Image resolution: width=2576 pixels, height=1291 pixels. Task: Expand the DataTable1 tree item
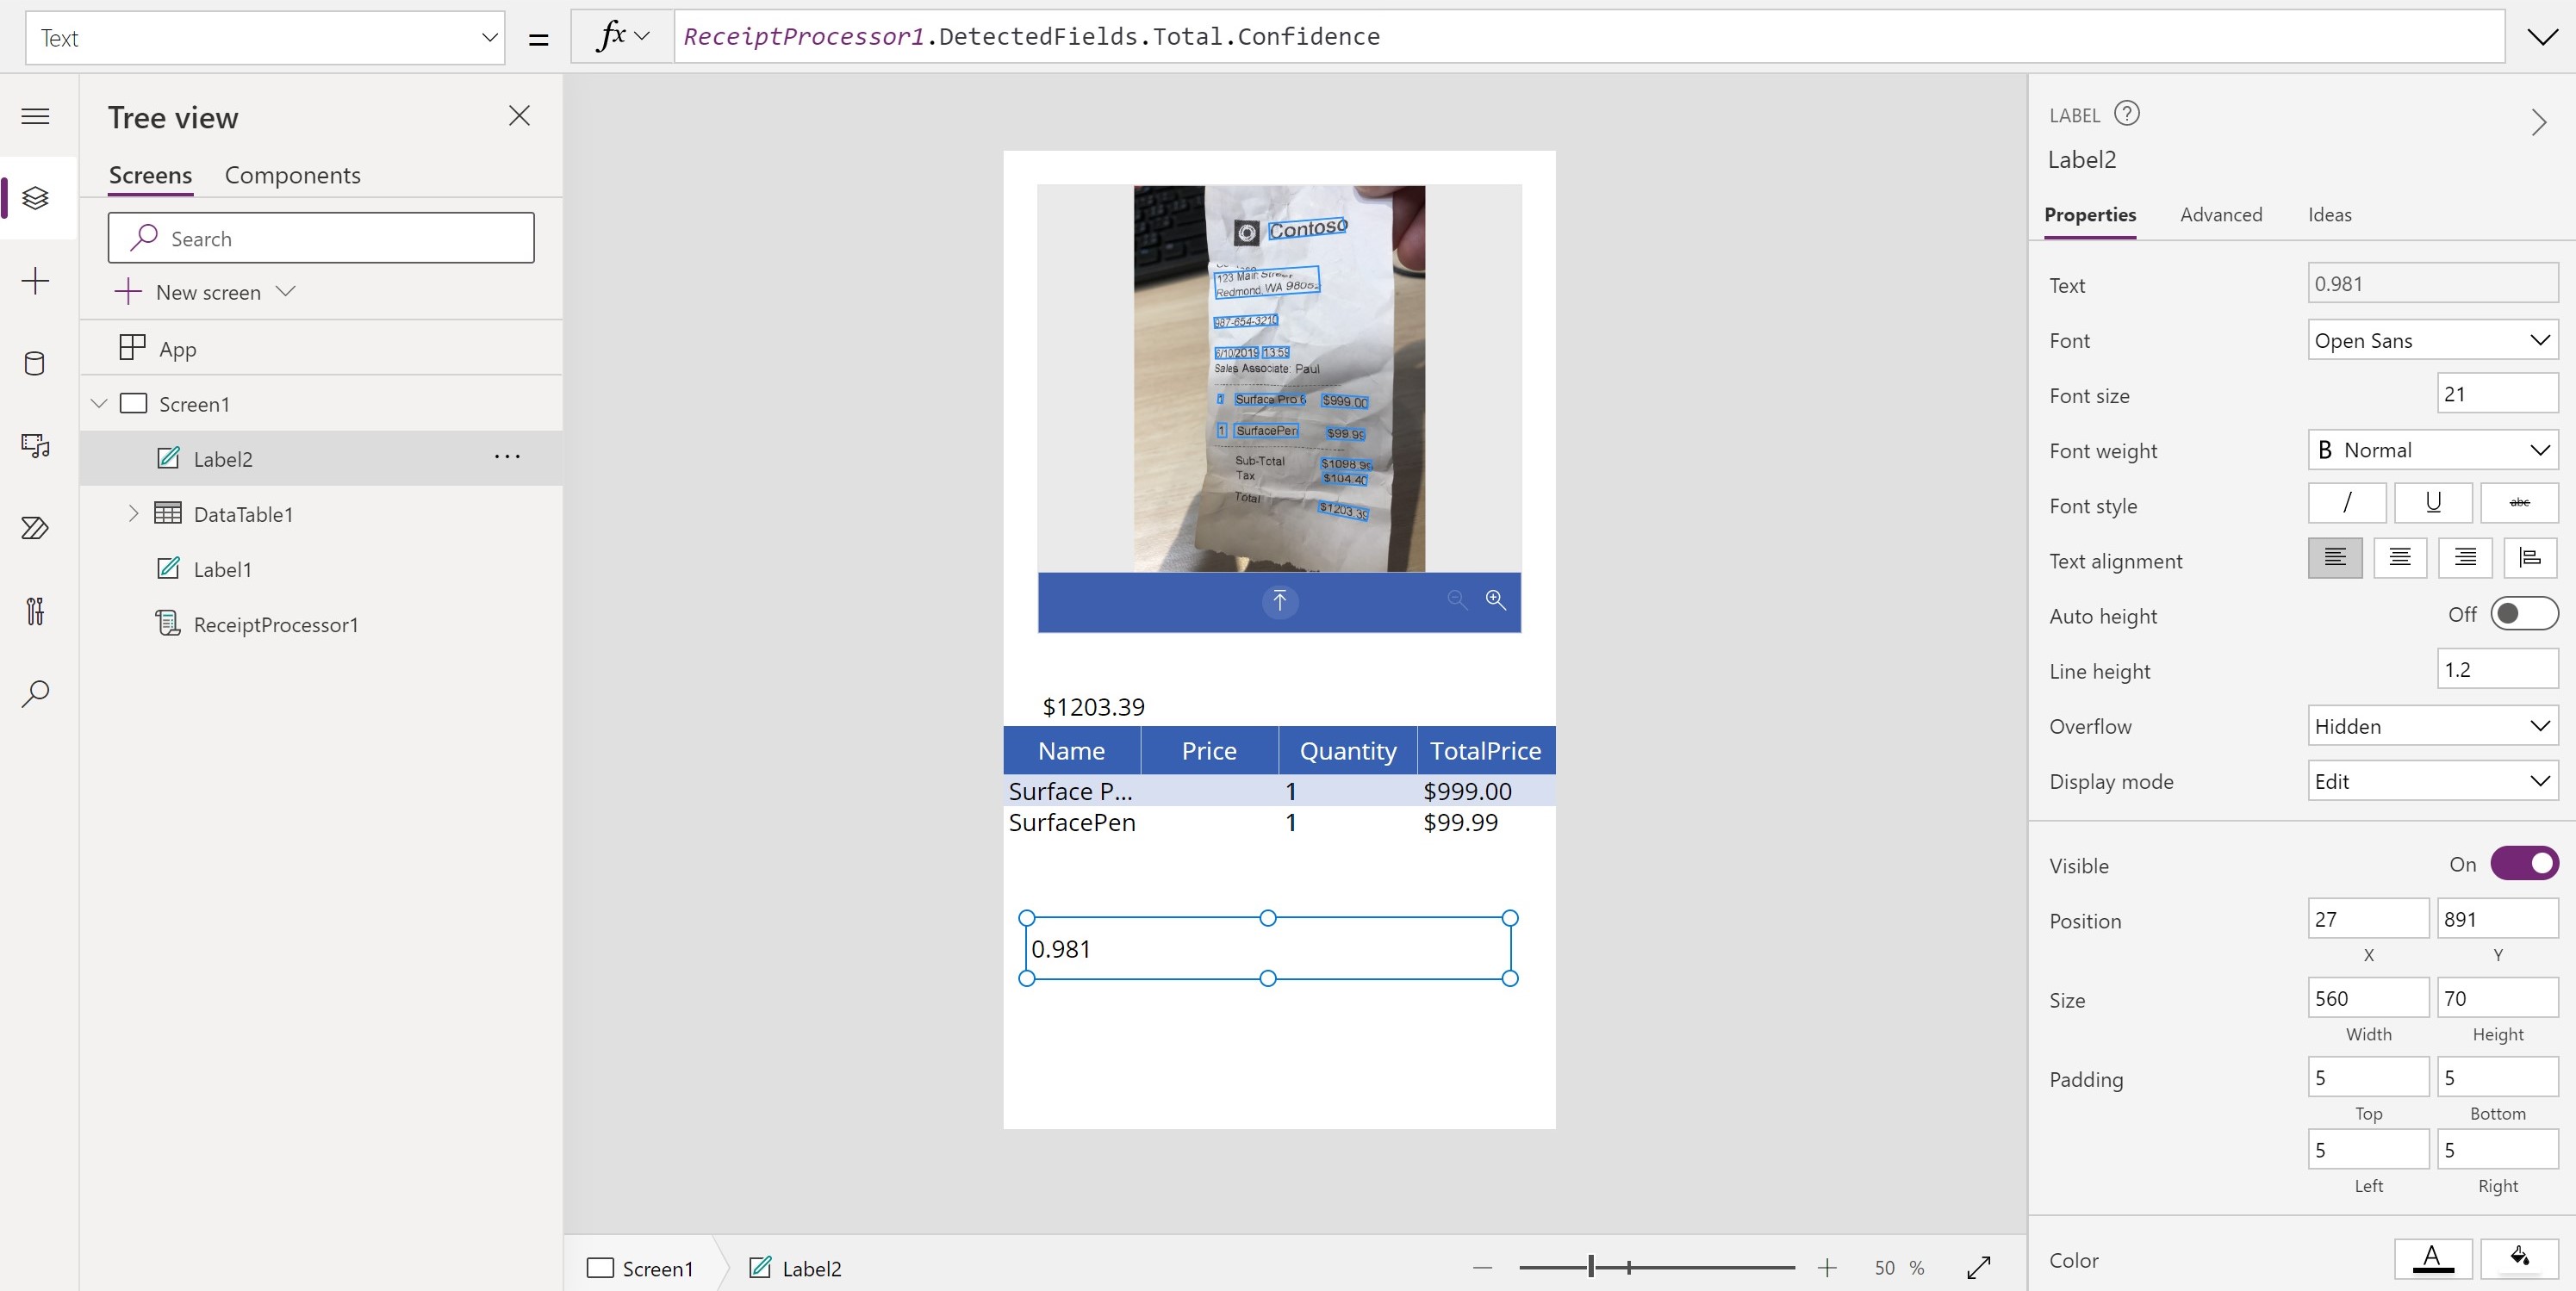point(134,513)
